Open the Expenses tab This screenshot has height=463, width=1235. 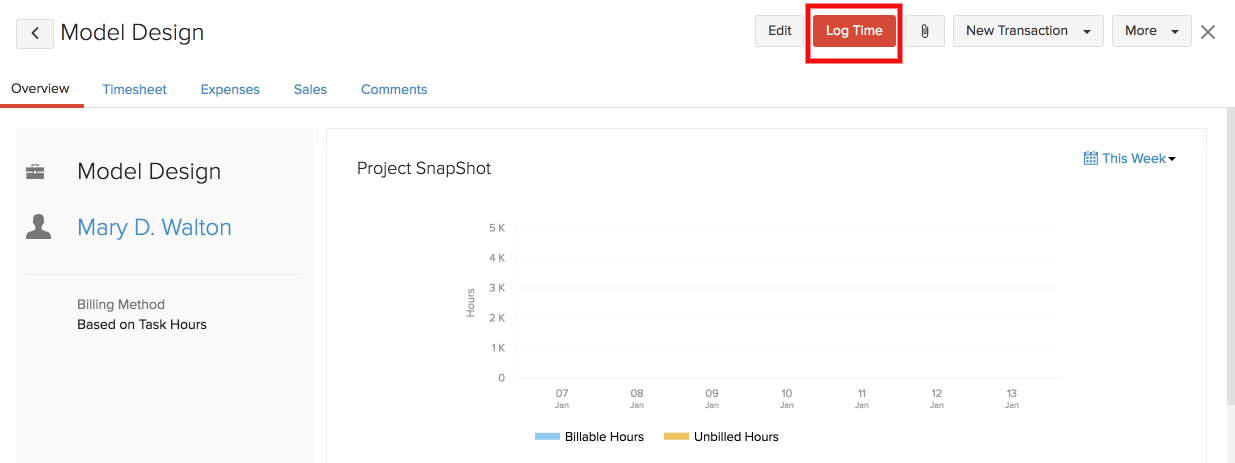(230, 89)
